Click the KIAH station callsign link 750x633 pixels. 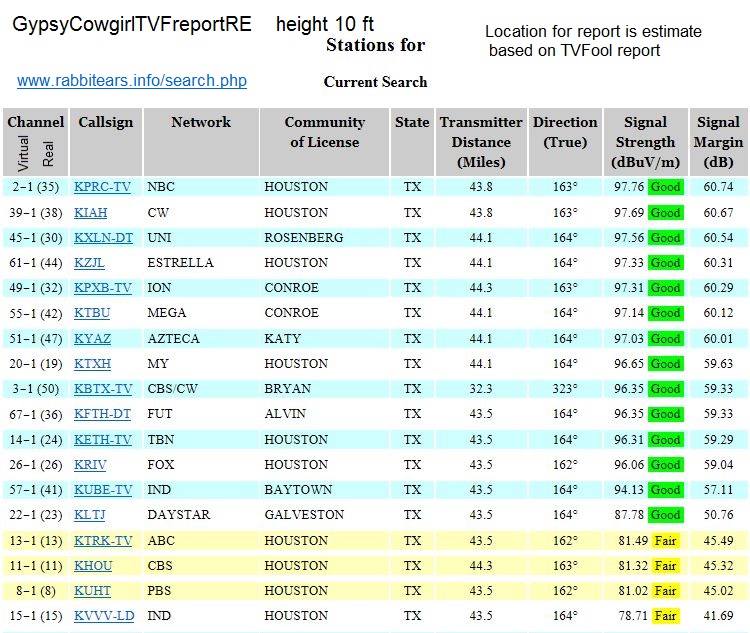coord(90,213)
